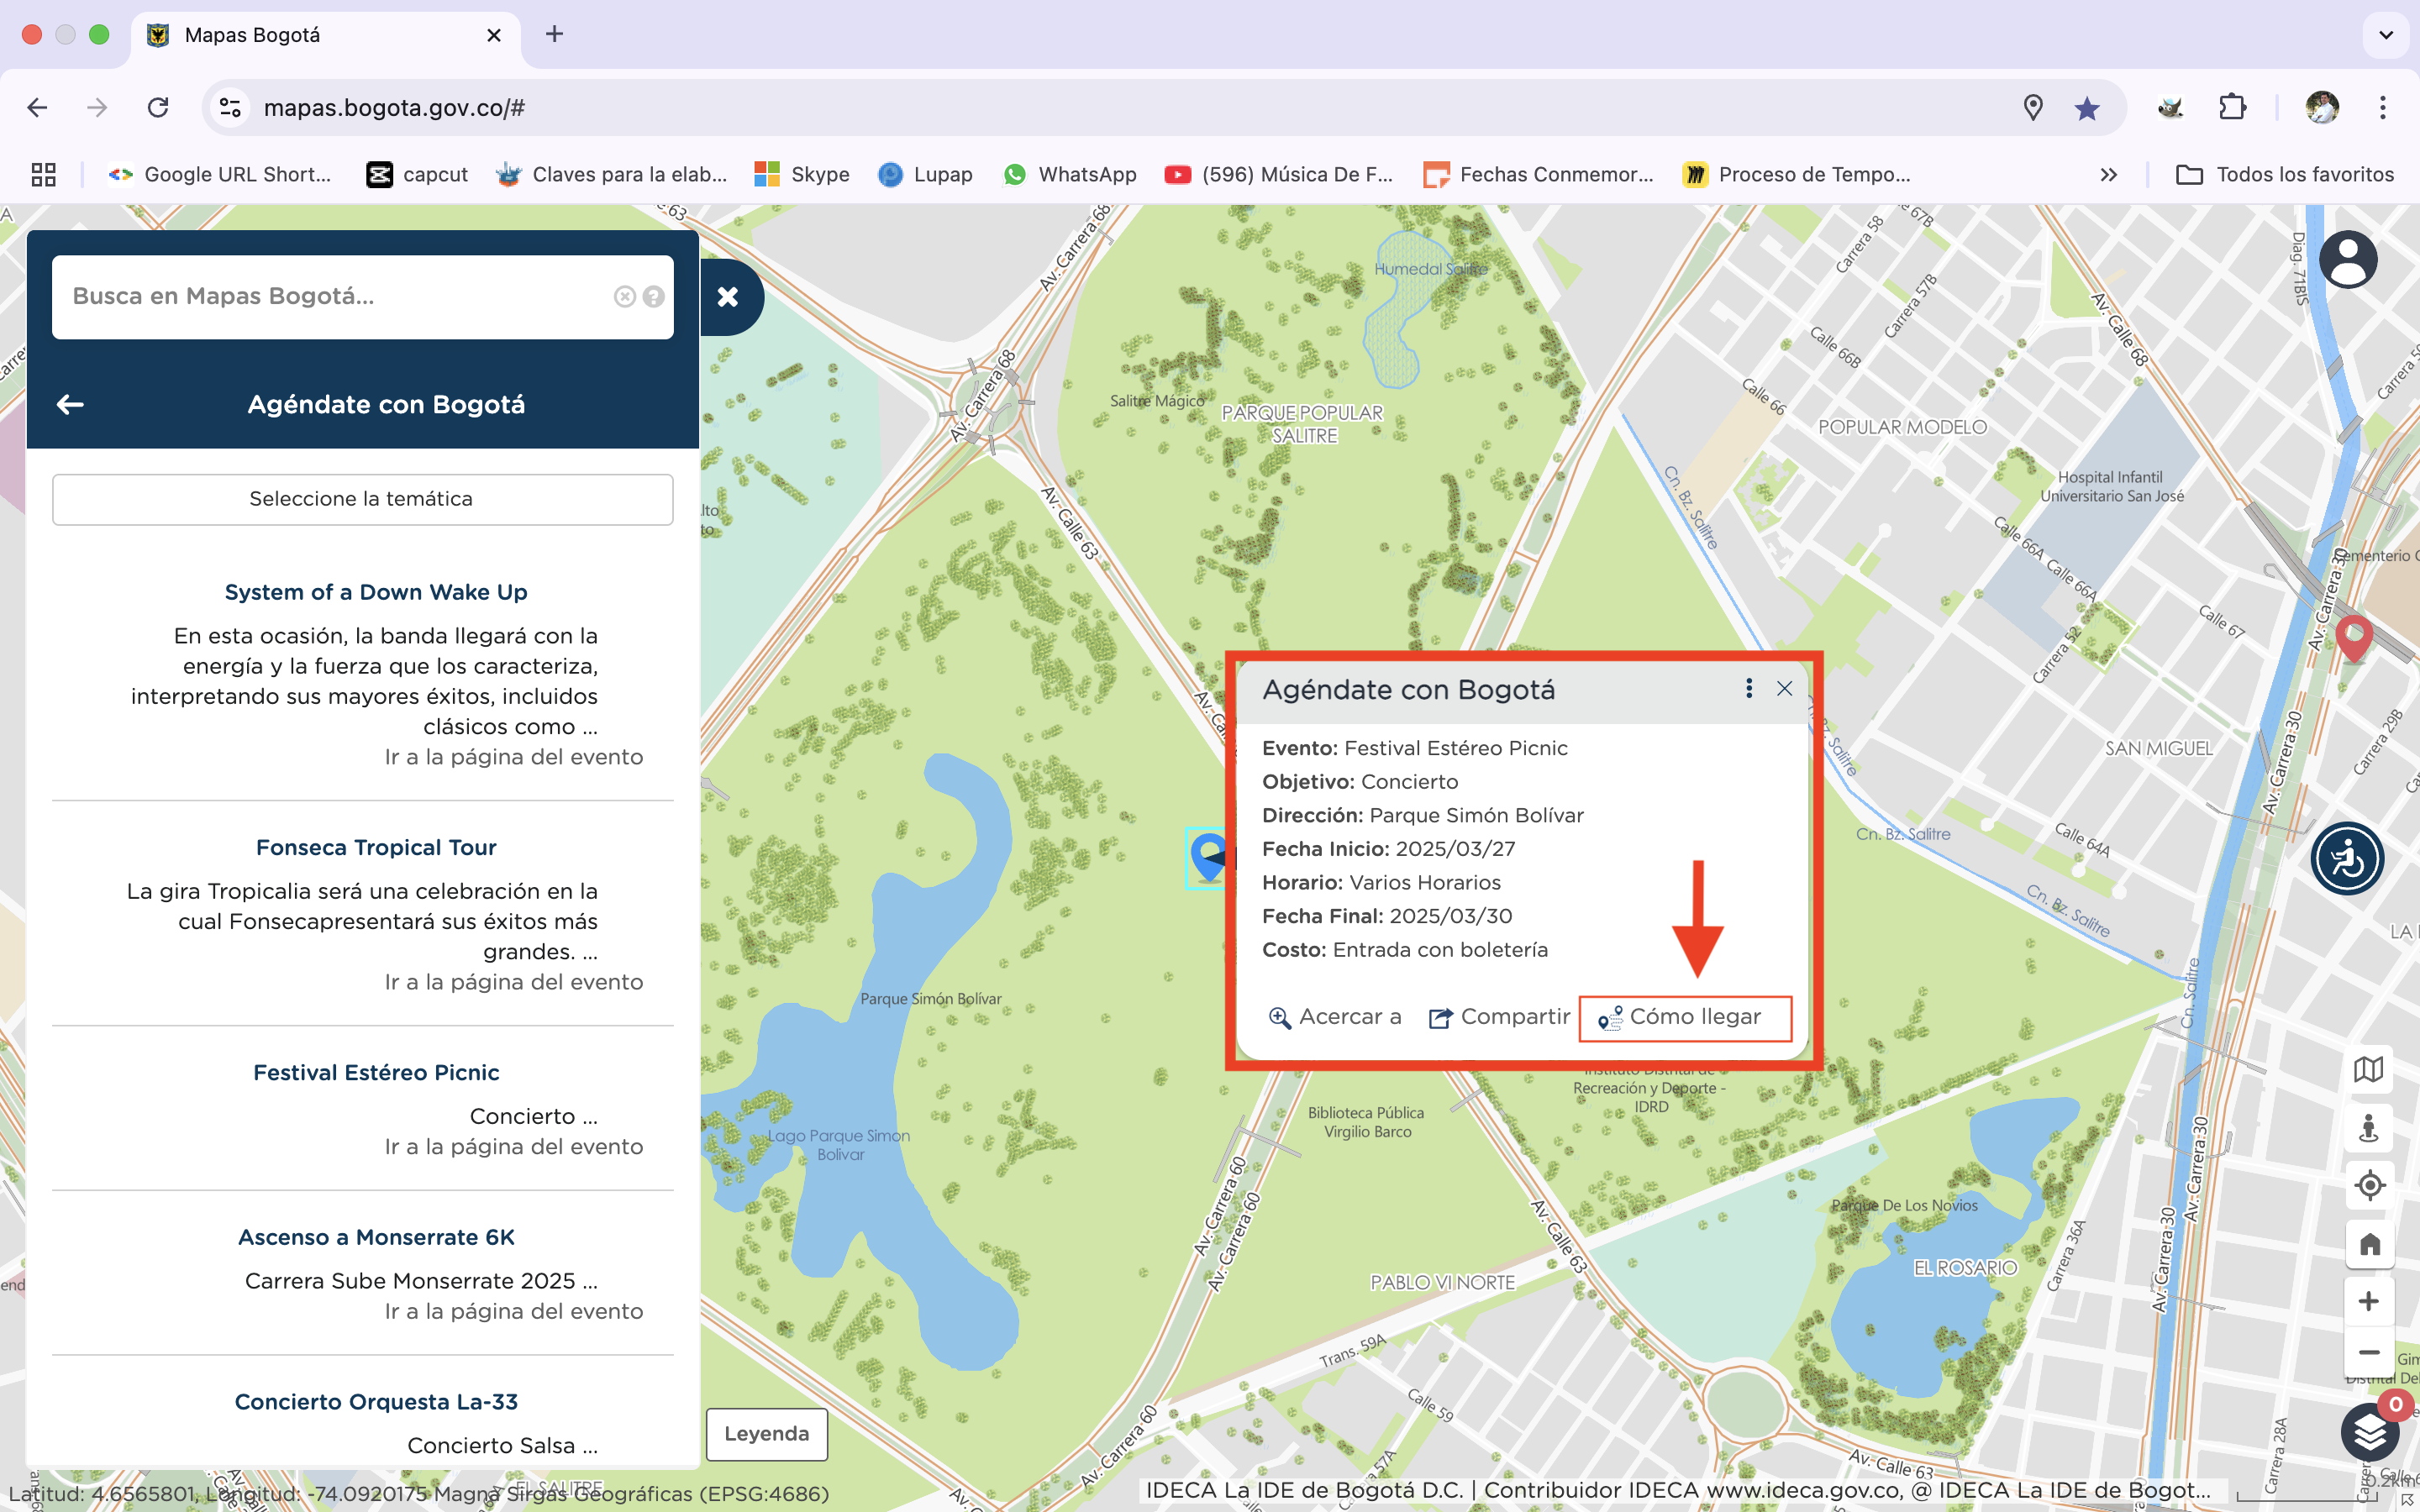Open the layers stack icon
Image resolution: width=2420 pixels, height=1512 pixels.
click(2369, 1432)
